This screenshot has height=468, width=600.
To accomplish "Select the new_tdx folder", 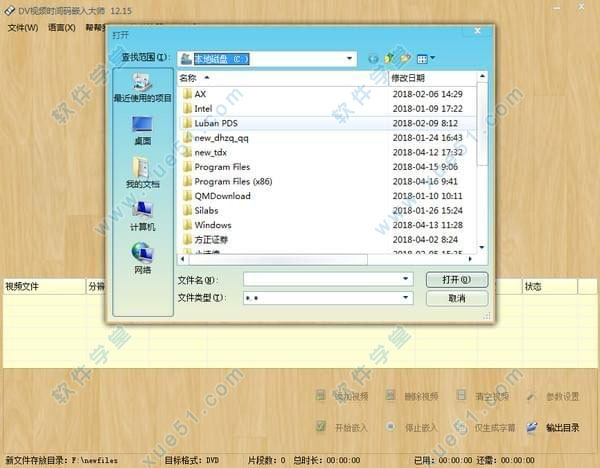I will coord(205,152).
